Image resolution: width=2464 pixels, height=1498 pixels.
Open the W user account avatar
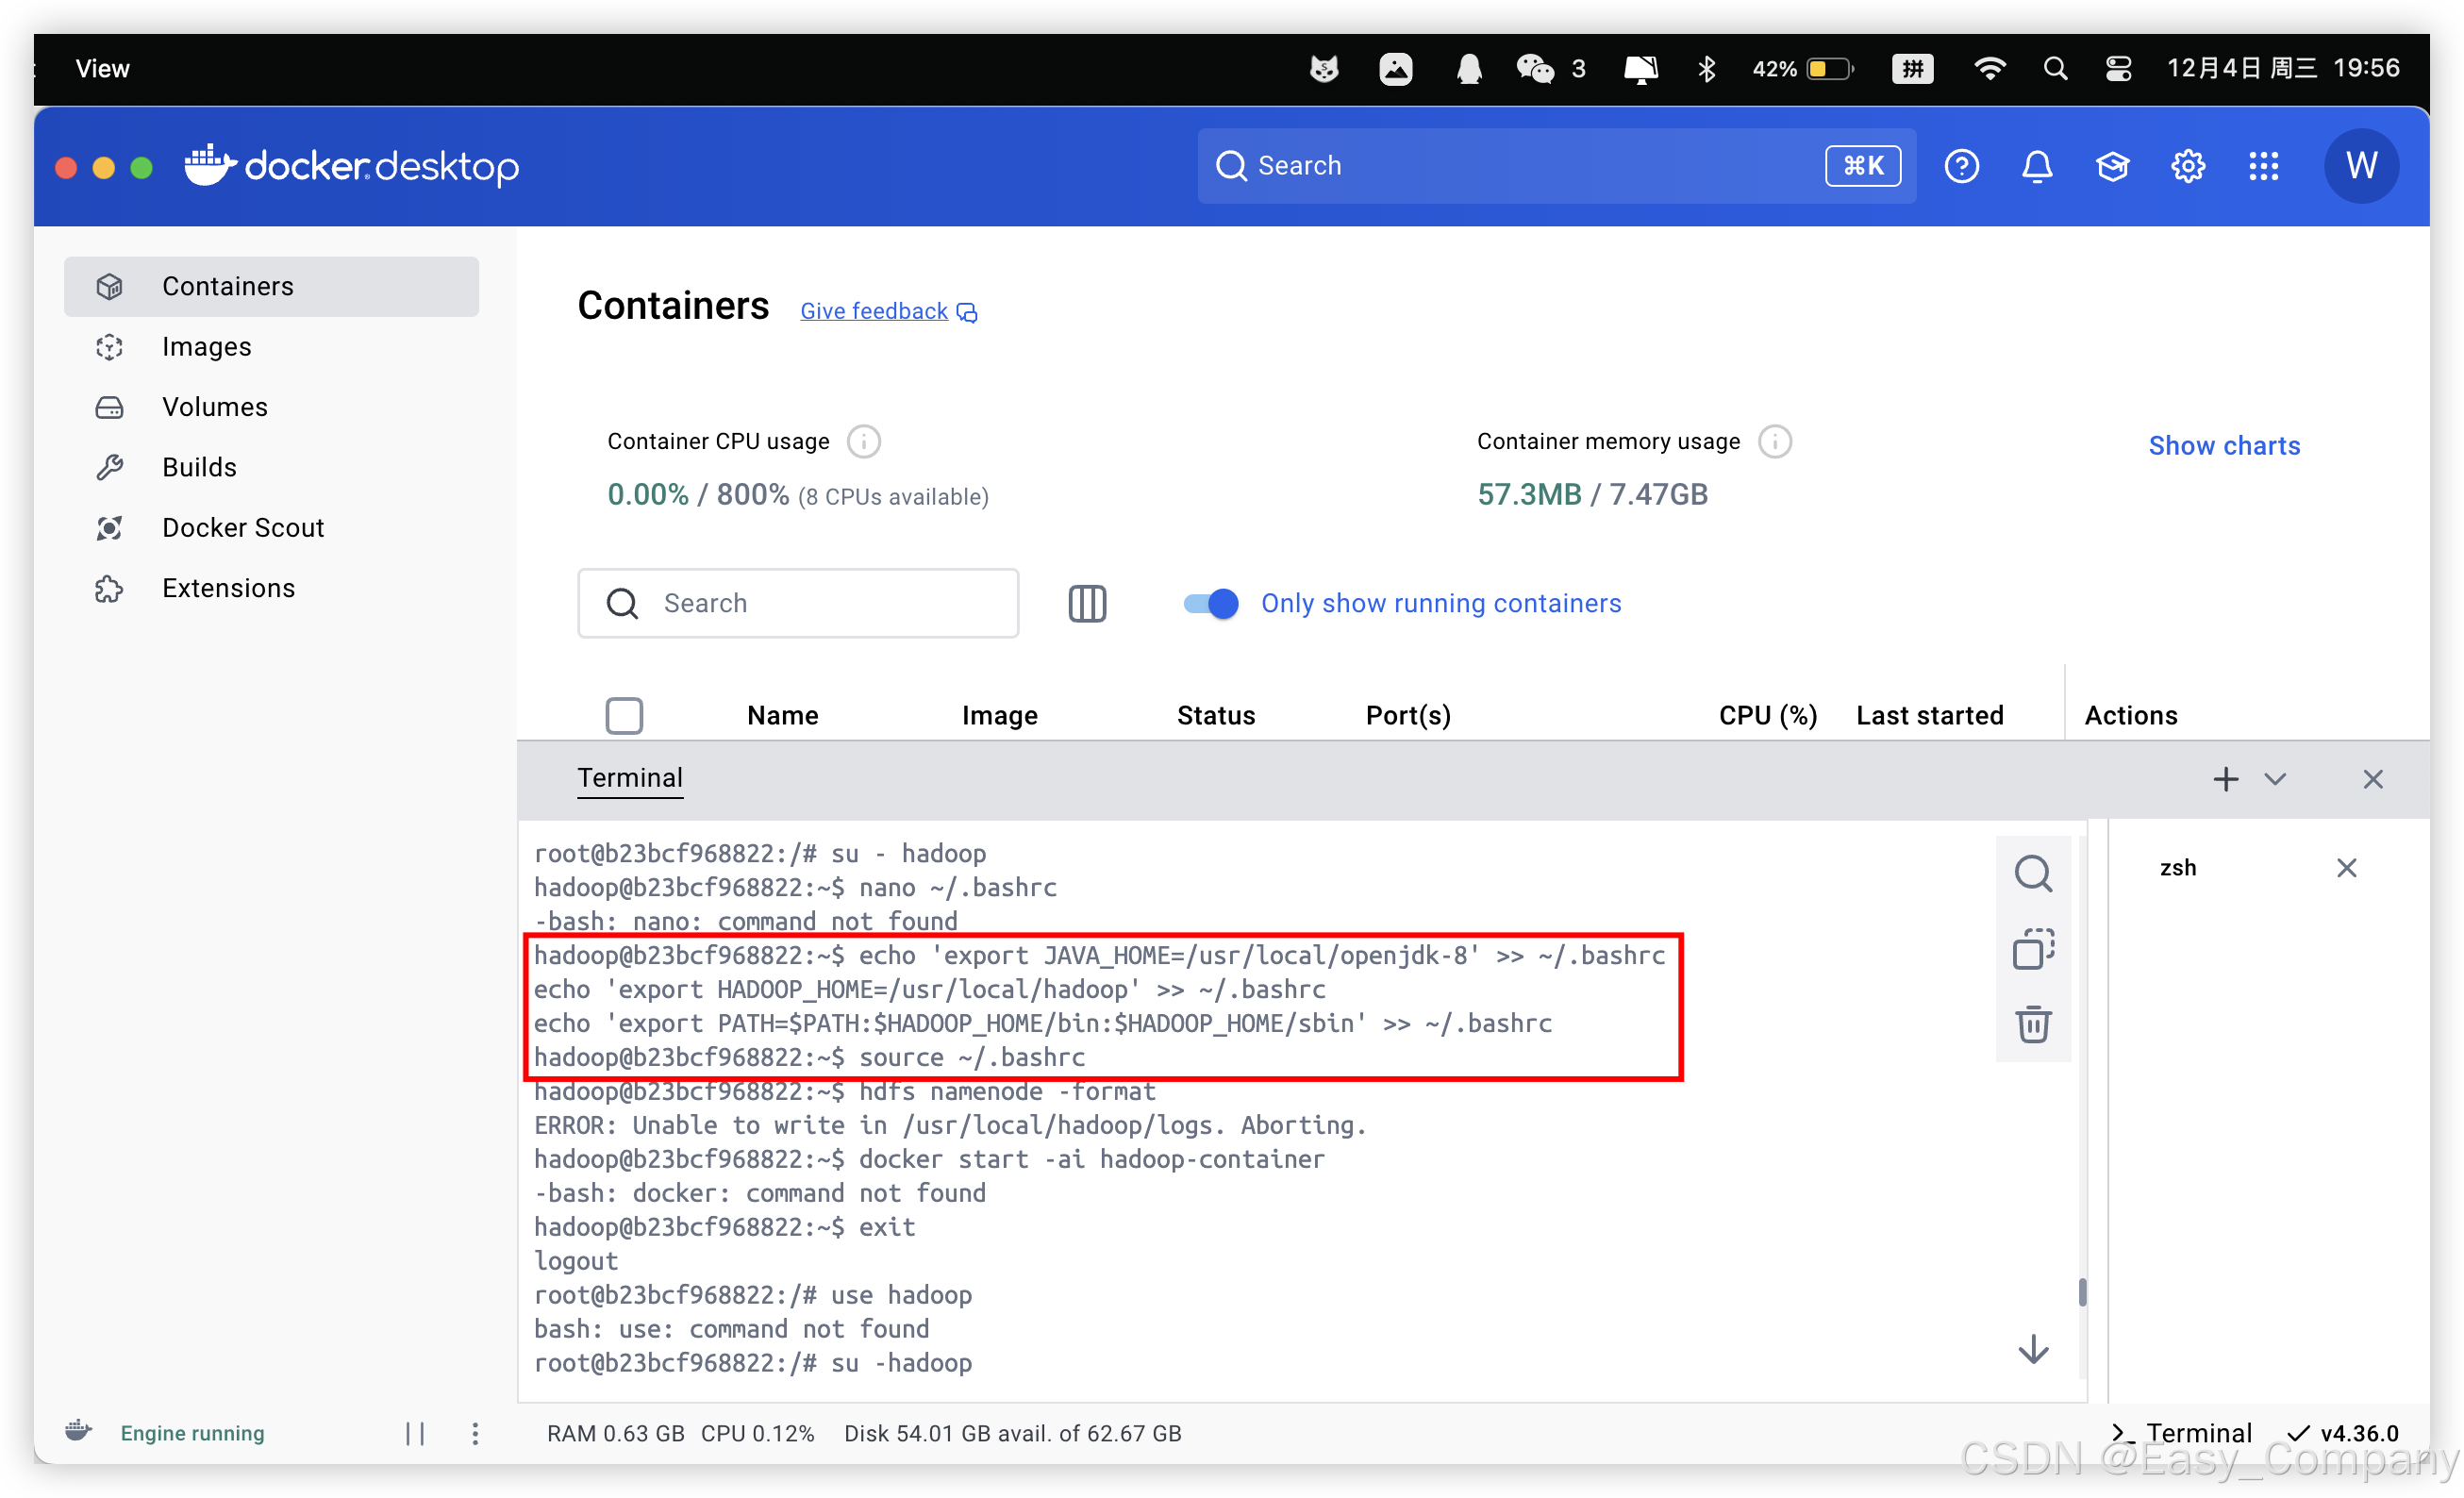[x=2361, y=165]
